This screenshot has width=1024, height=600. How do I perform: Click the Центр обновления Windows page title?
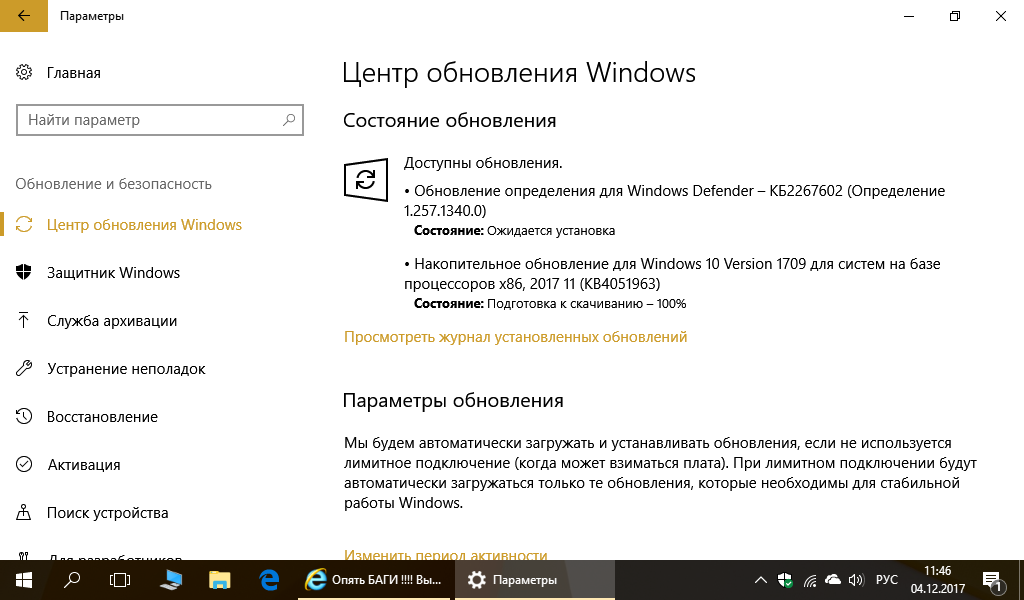click(519, 72)
